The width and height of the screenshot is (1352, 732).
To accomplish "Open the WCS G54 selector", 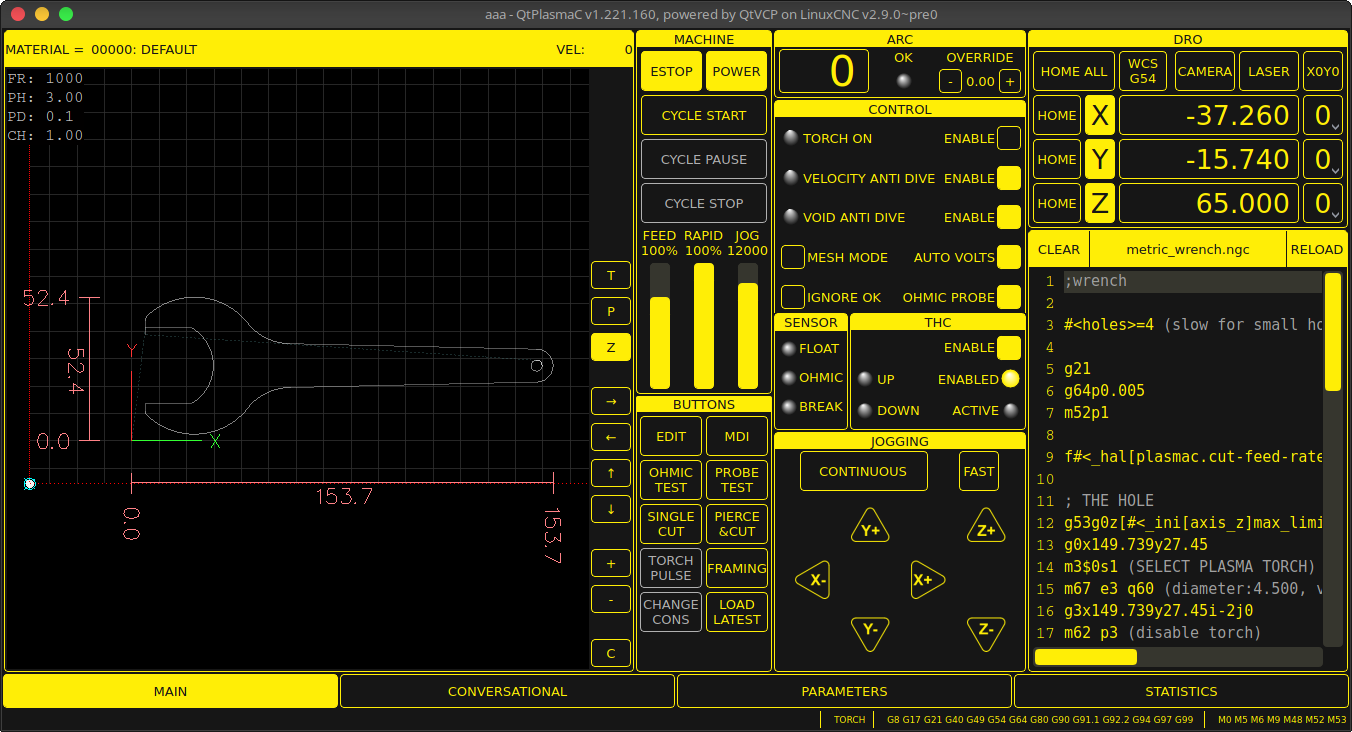I will [1143, 72].
